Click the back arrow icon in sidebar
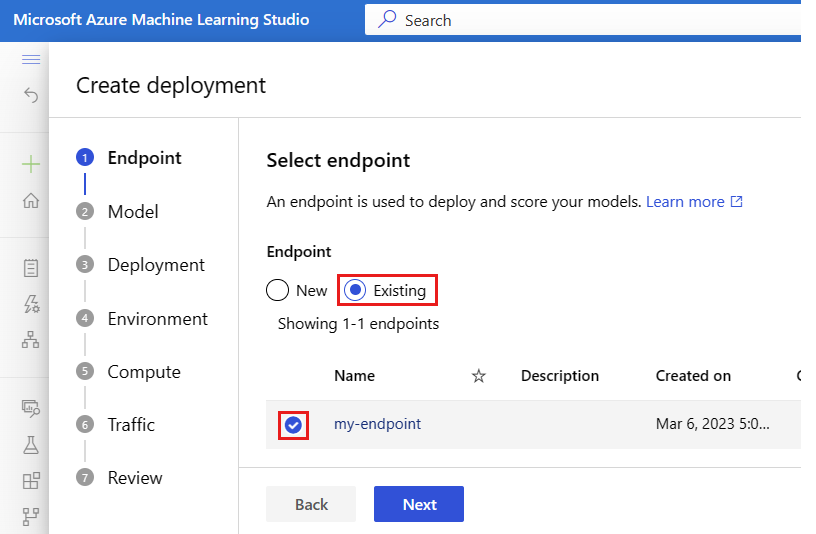This screenshot has width=816, height=534. pos(31,96)
